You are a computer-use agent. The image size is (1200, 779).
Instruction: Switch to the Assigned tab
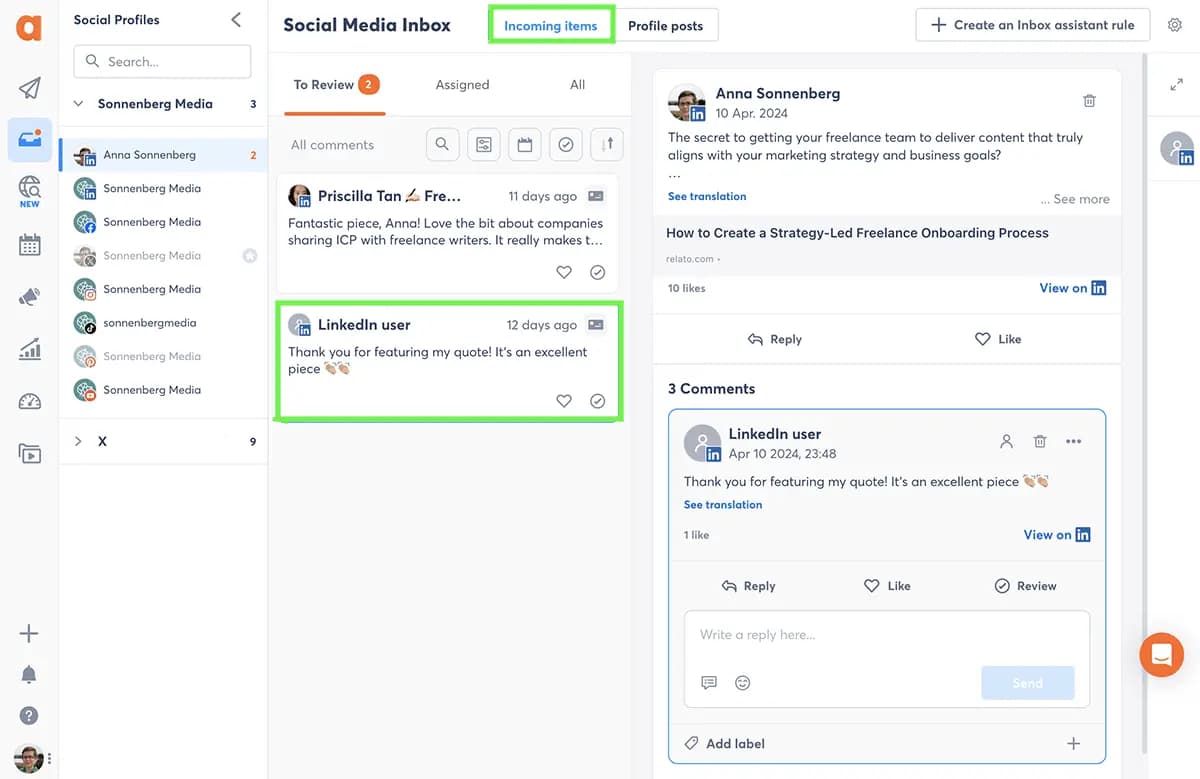pos(462,85)
